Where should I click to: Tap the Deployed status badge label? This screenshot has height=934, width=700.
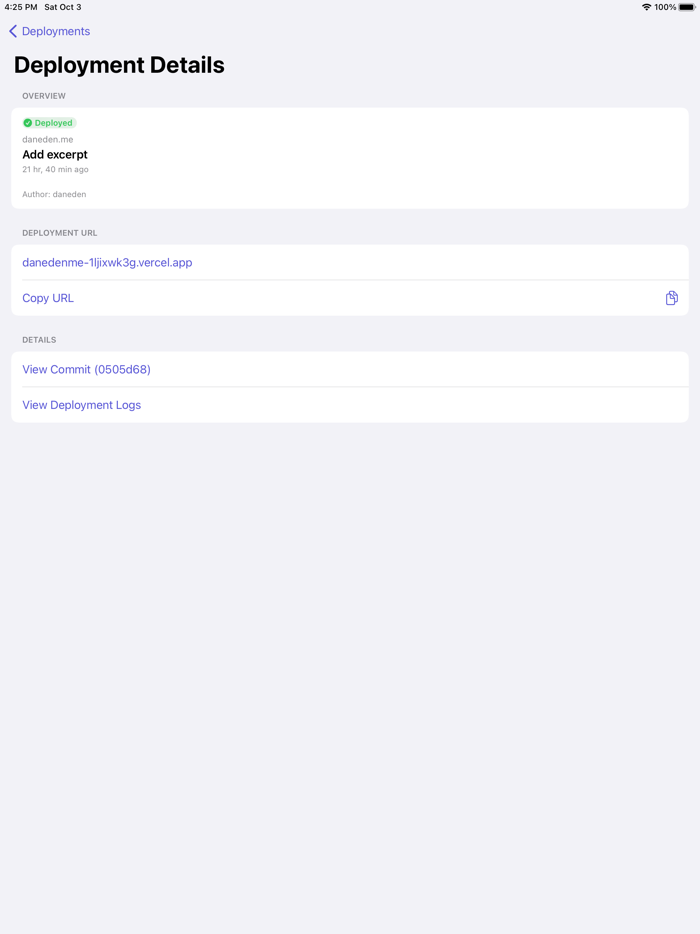pyautogui.click(x=54, y=123)
